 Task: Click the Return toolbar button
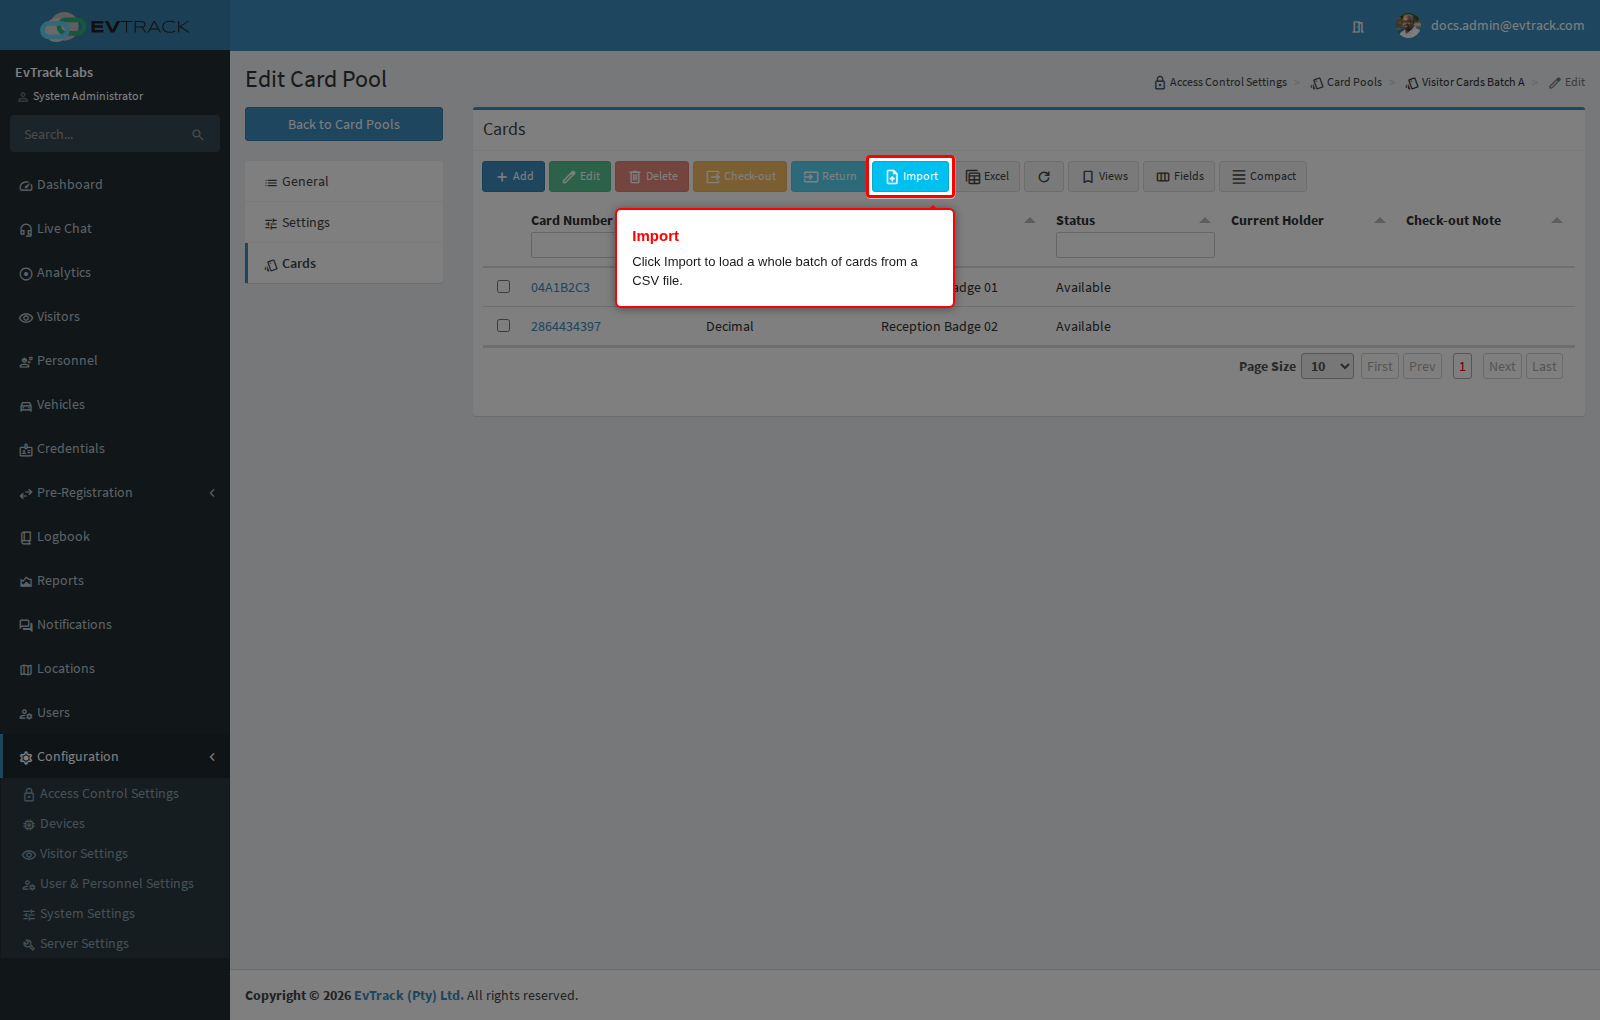(829, 177)
